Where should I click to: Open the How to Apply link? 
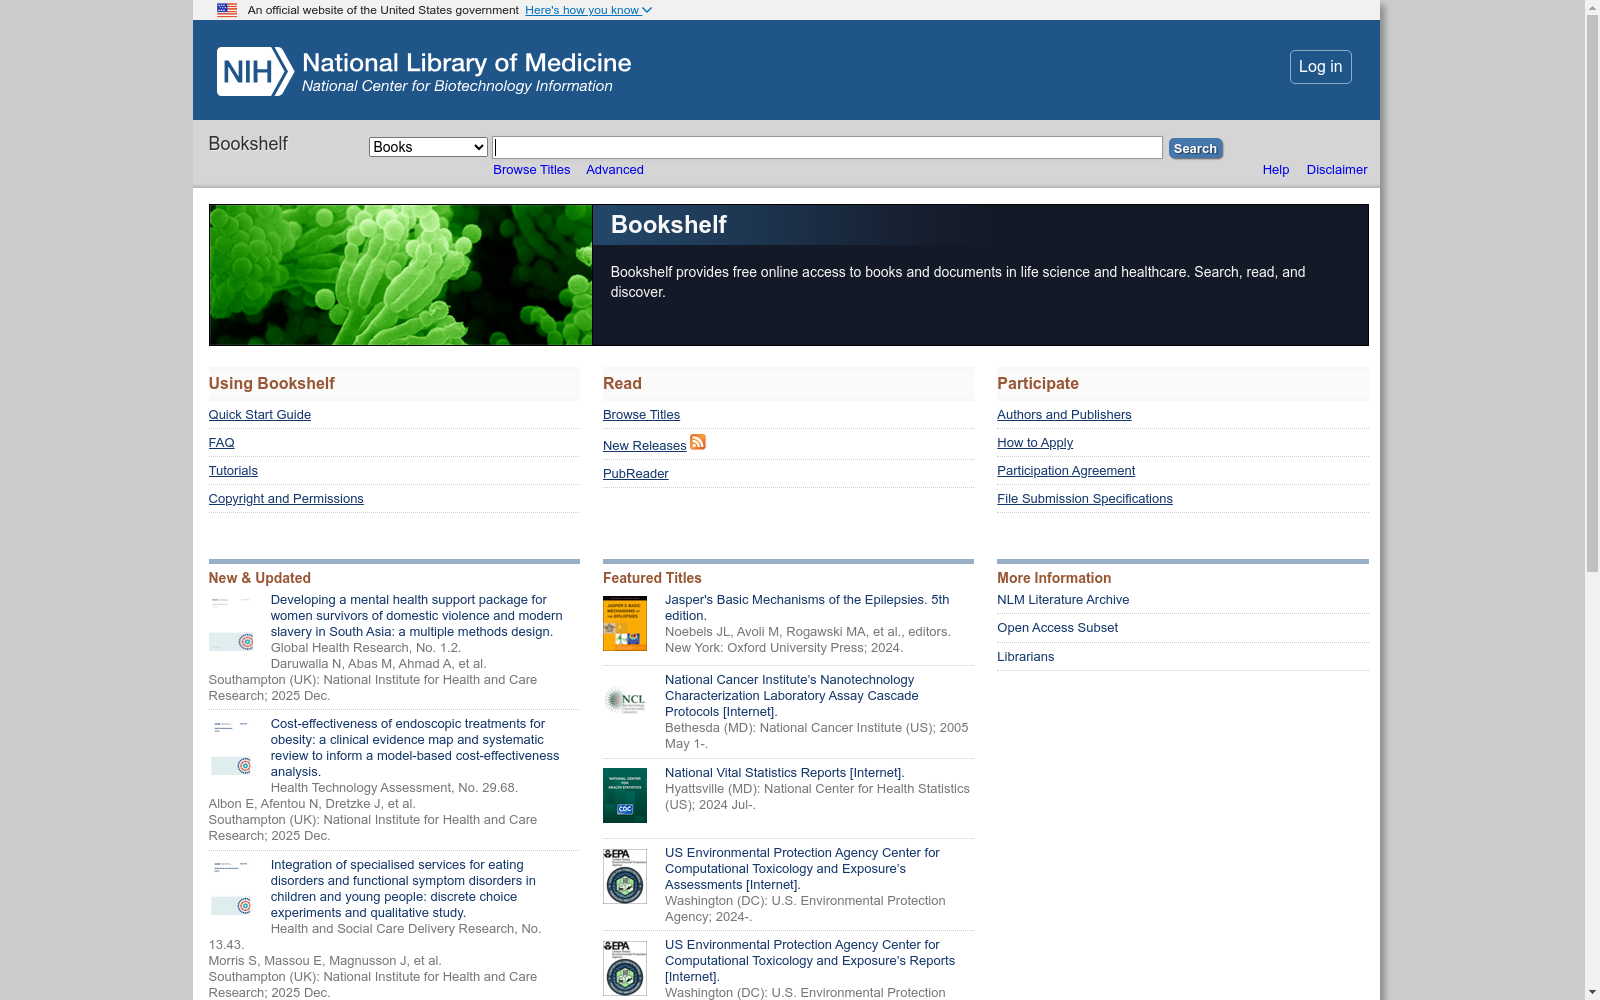[x=1035, y=443]
